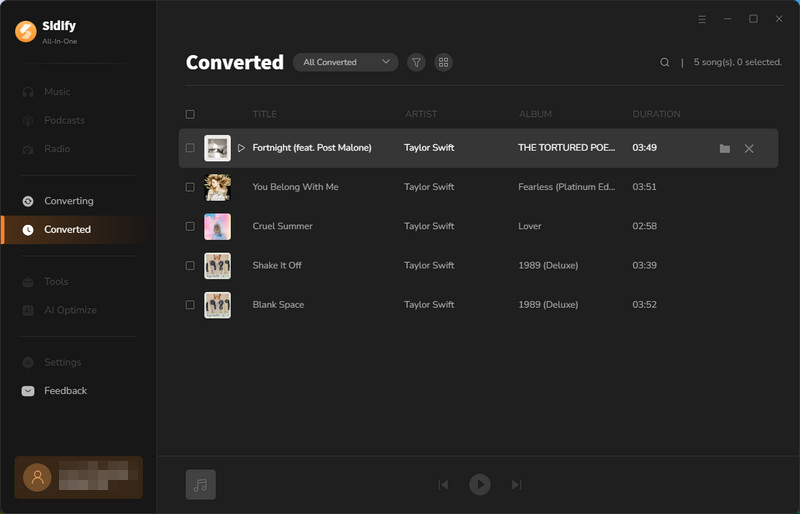Select the Blank Space title

(278, 305)
